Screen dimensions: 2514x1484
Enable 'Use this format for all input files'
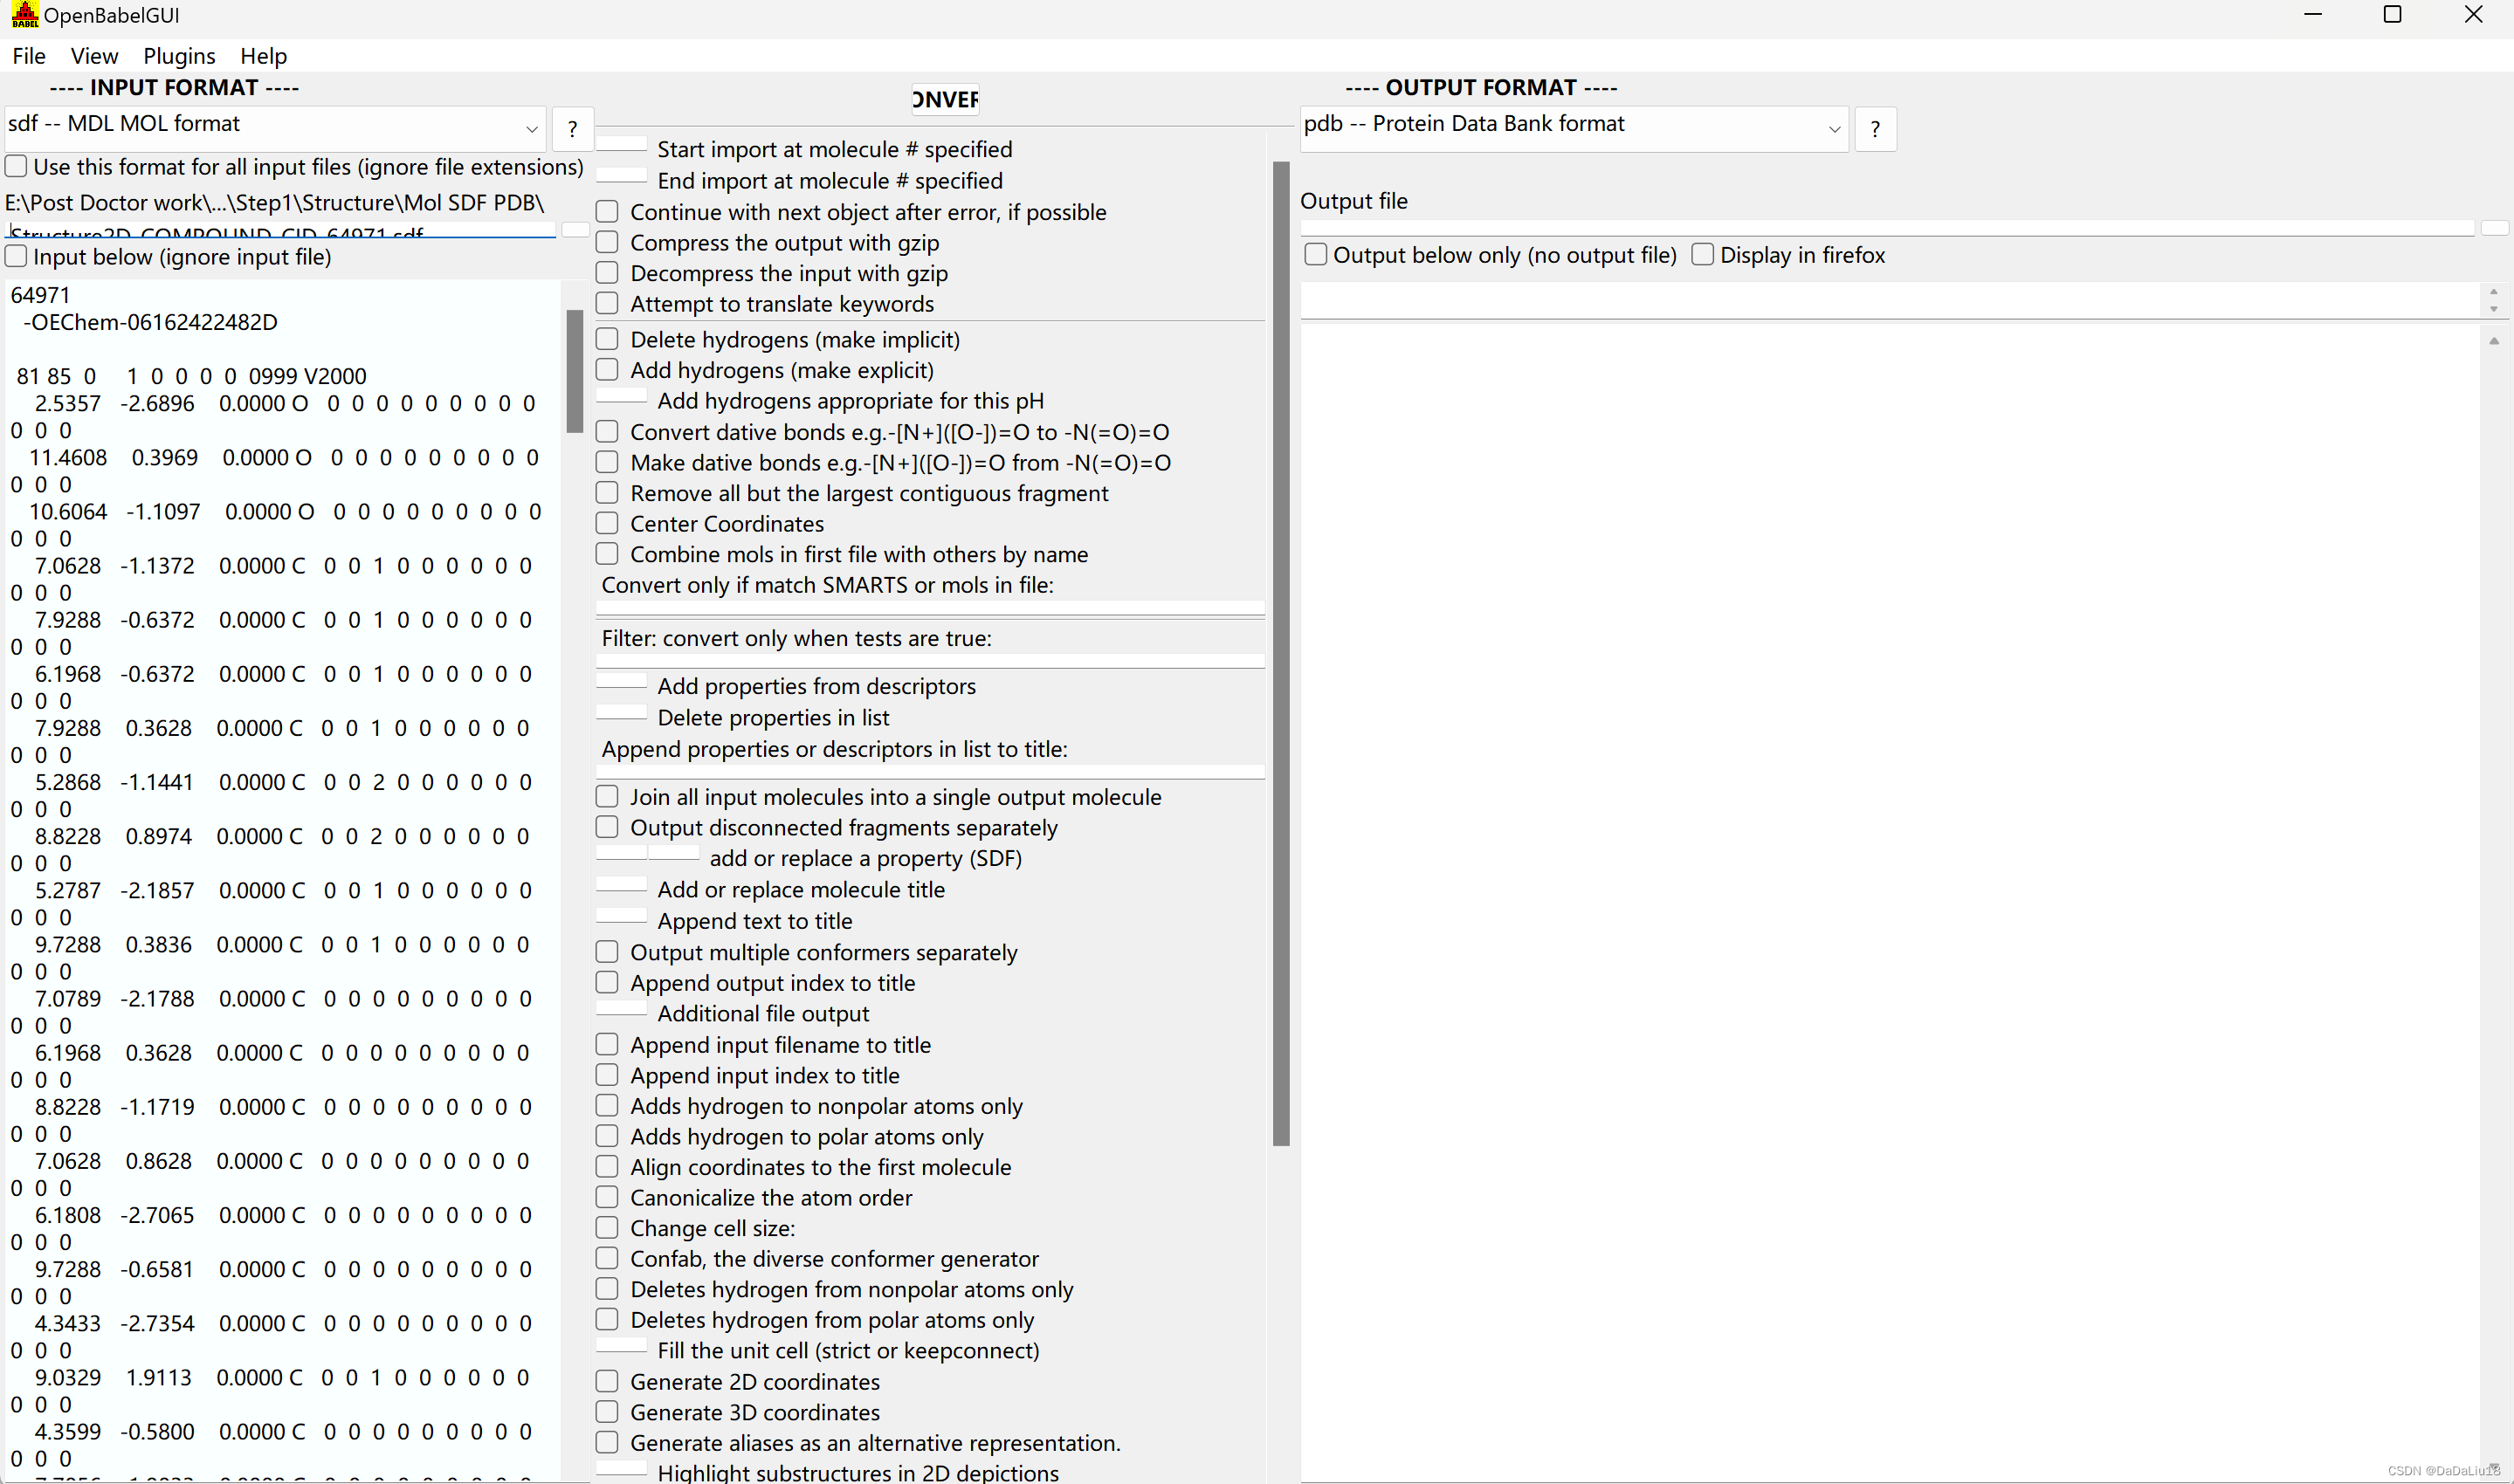(x=16, y=166)
